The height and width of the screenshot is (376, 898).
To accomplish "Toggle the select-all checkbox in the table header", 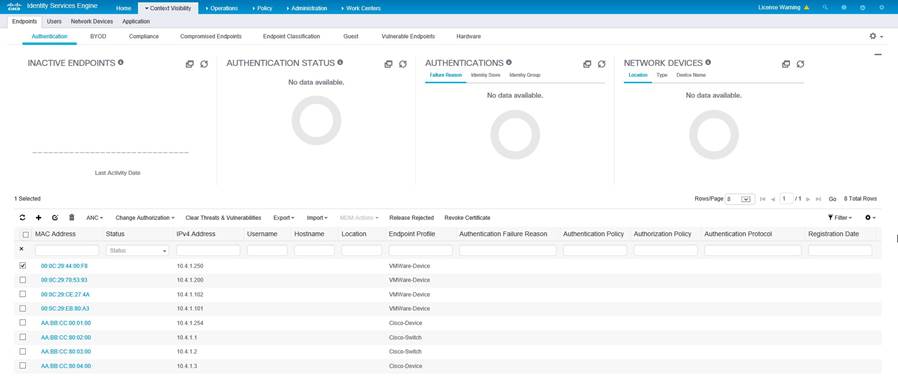I will pyautogui.click(x=25, y=235).
